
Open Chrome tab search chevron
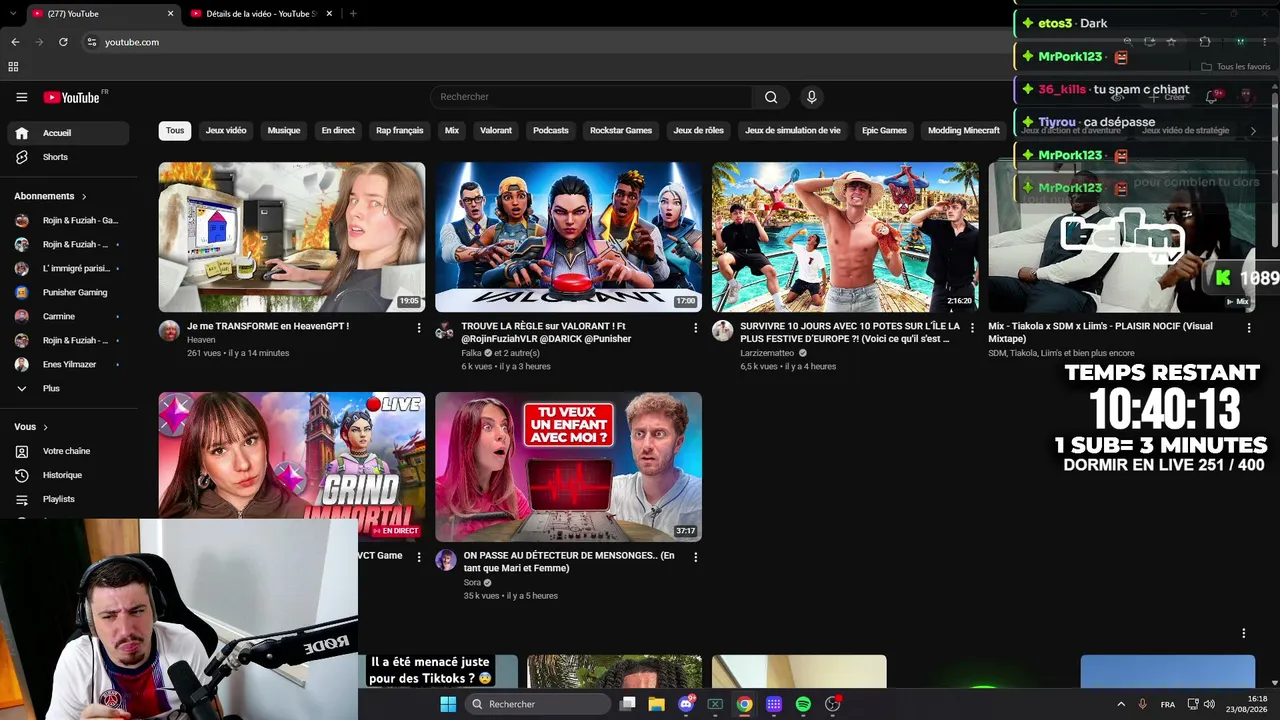click(x=12, y=14)
